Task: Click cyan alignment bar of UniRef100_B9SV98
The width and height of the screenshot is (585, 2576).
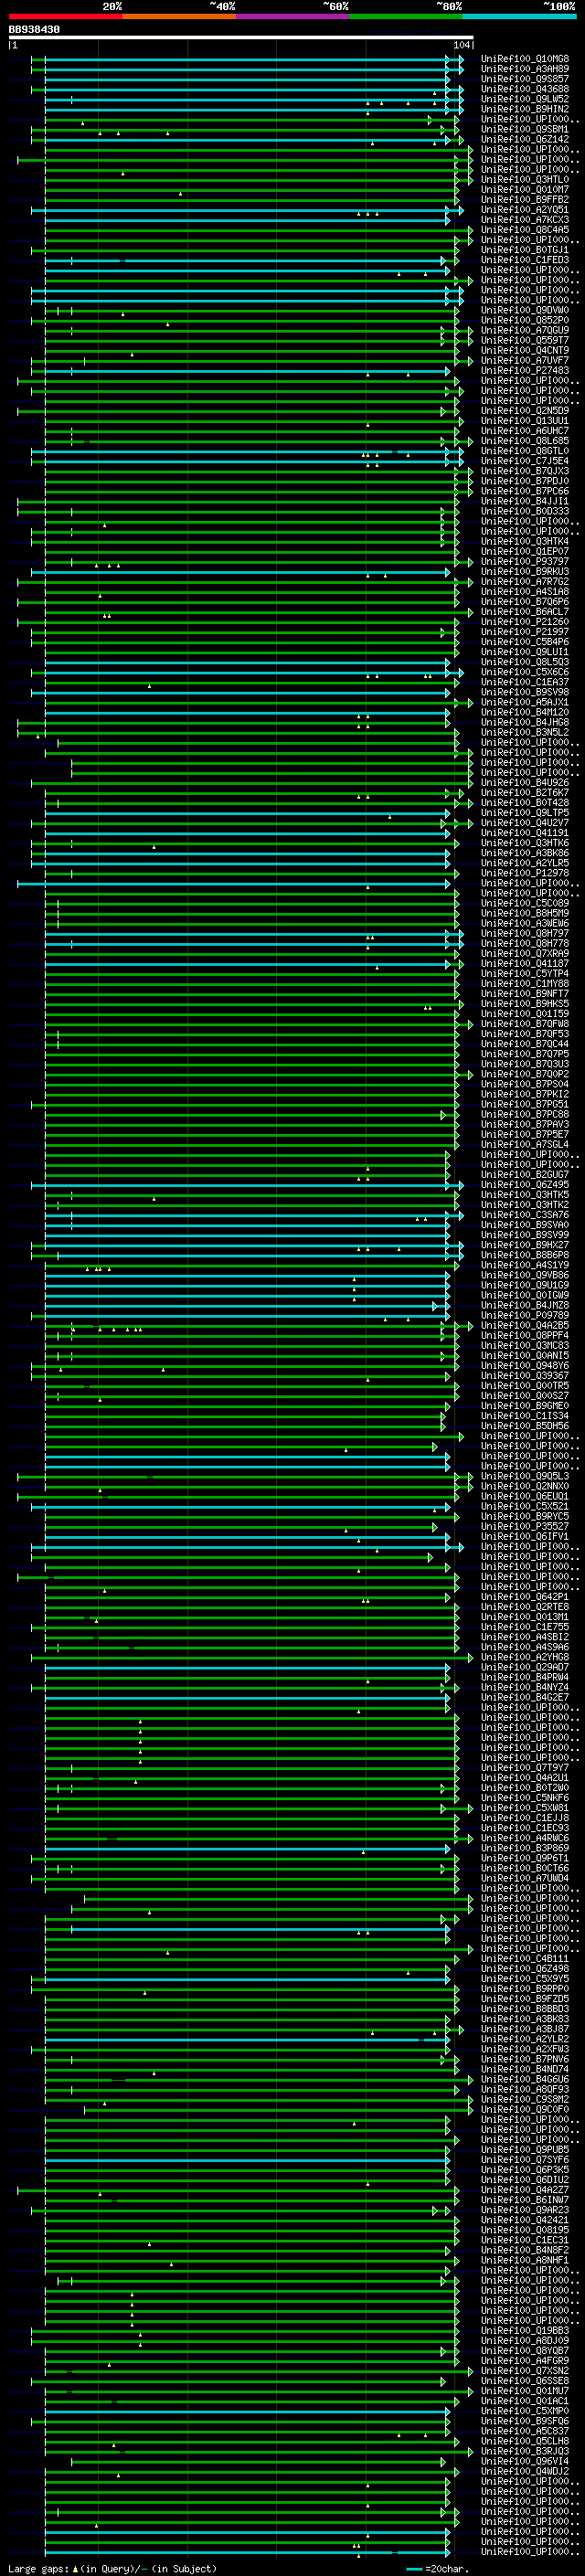Action: click(x=240, y=692)
